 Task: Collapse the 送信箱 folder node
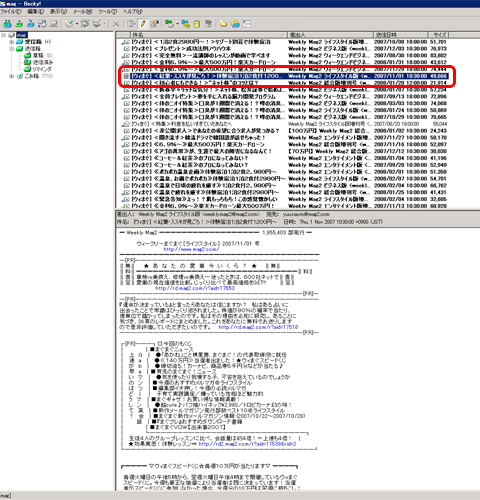11,49
